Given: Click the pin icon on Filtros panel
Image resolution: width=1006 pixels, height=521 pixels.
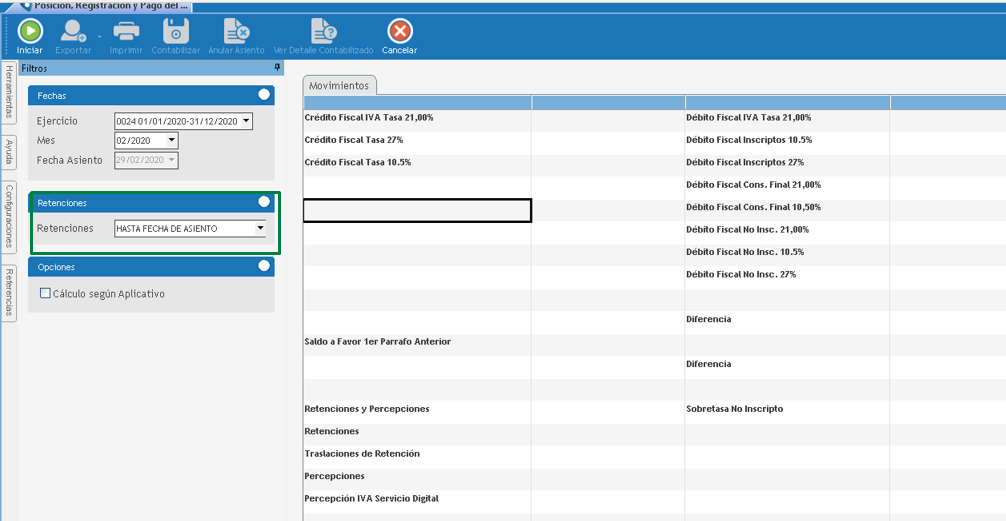Looking at the screenshot, I should tap(277, 68).
